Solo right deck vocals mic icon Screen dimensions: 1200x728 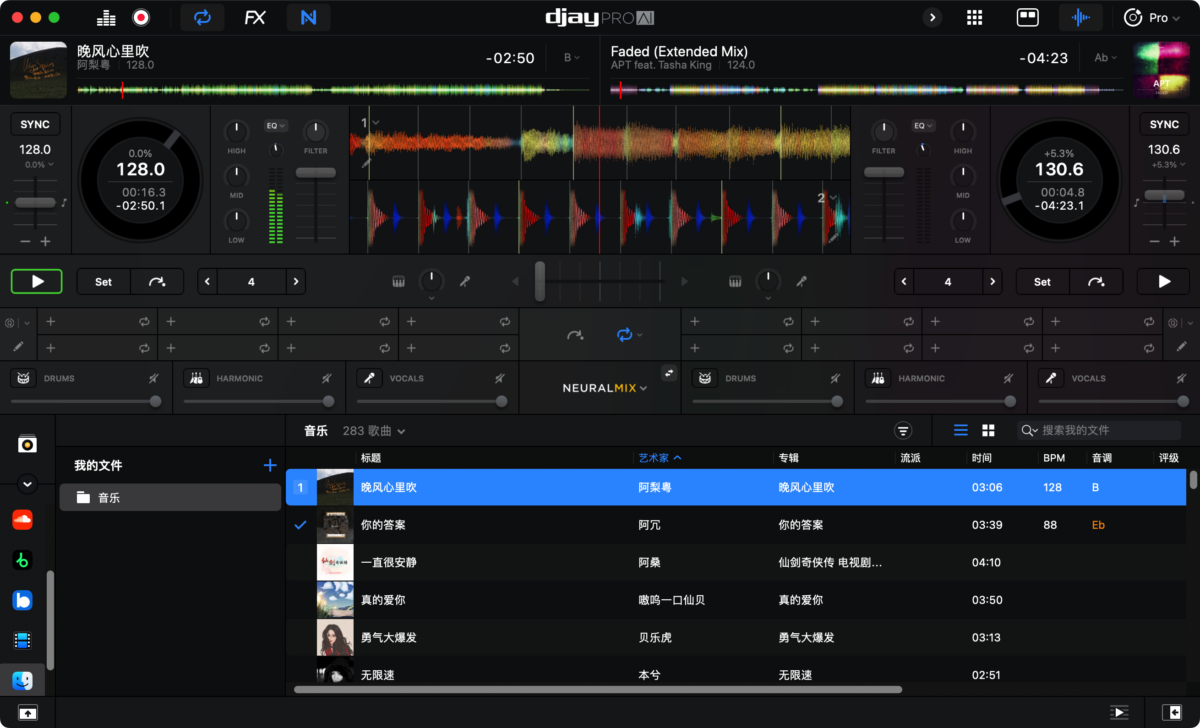coord(1052,379)
